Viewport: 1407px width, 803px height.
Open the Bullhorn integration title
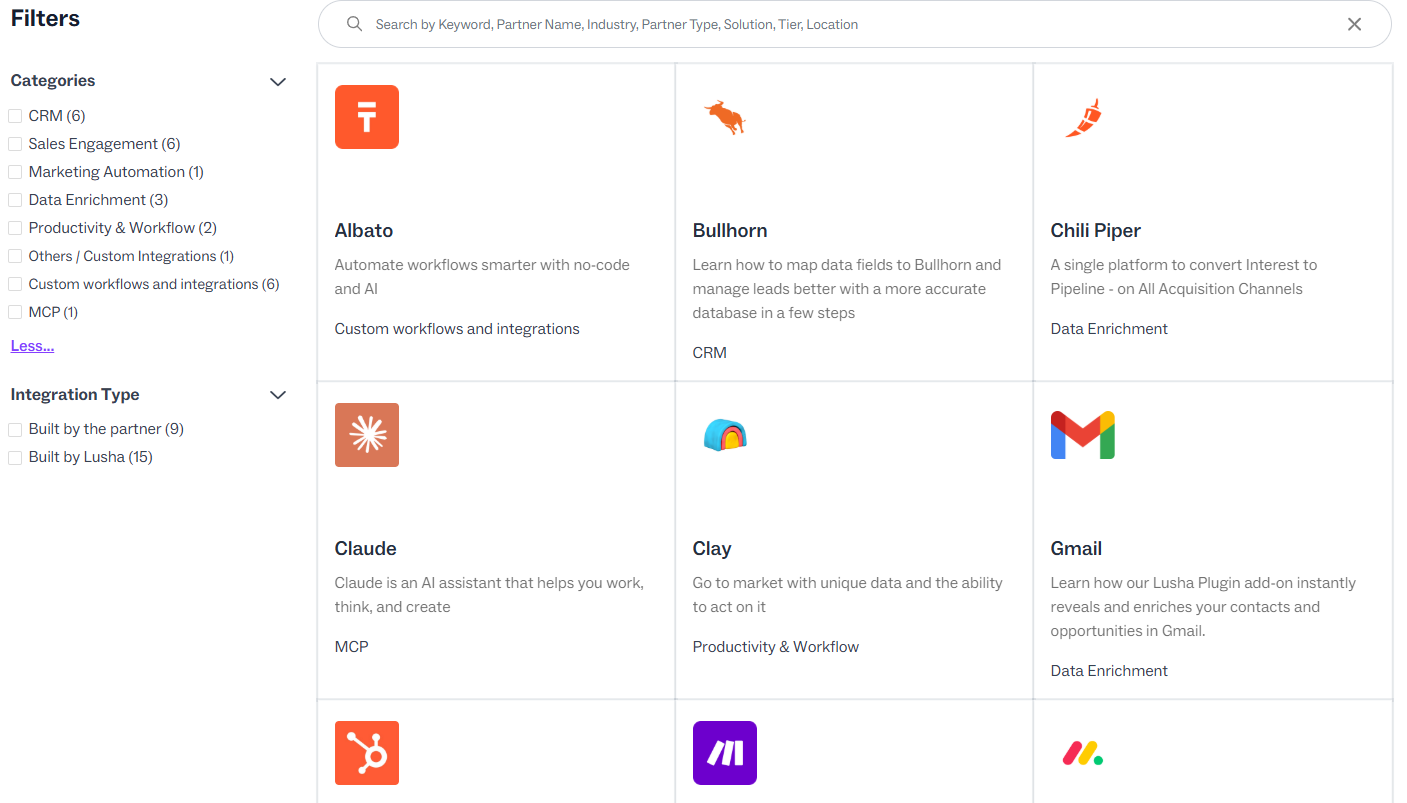[730, 230]
